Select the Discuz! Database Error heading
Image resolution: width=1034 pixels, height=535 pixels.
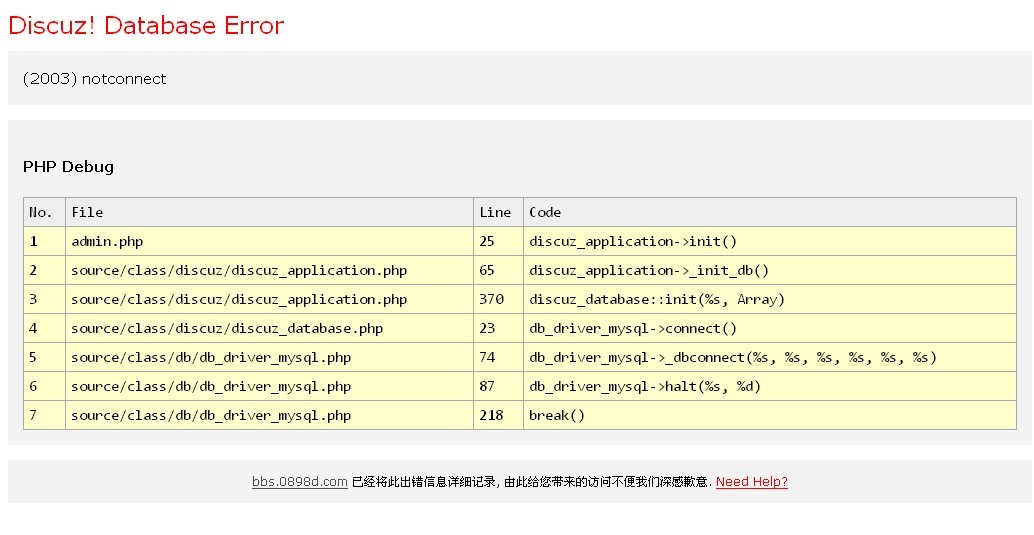pyautogui.click(x=146, y=25)
